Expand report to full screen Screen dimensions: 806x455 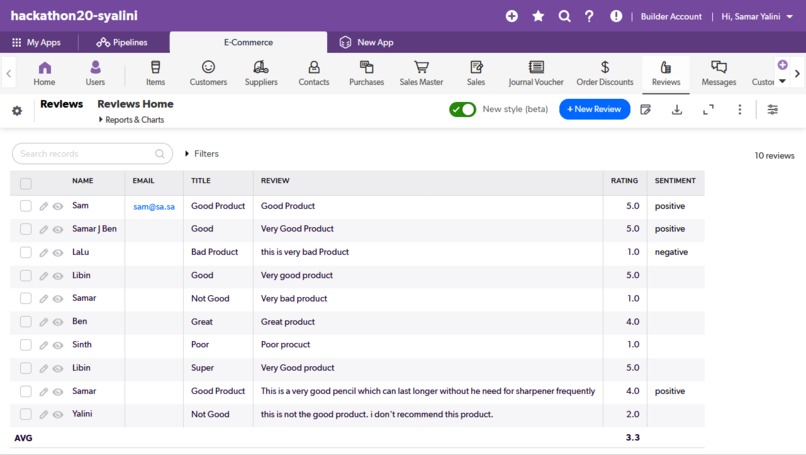(708, 110)
